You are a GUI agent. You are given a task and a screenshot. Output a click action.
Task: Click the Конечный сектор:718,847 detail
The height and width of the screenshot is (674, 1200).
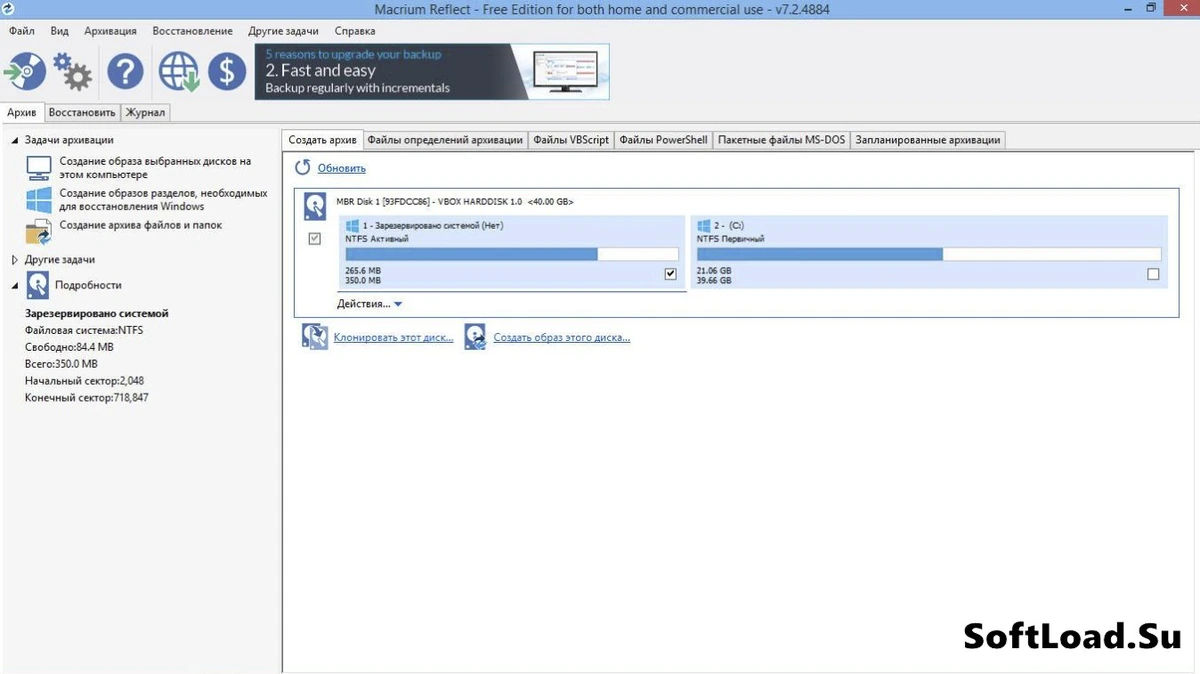coord(87,398)
